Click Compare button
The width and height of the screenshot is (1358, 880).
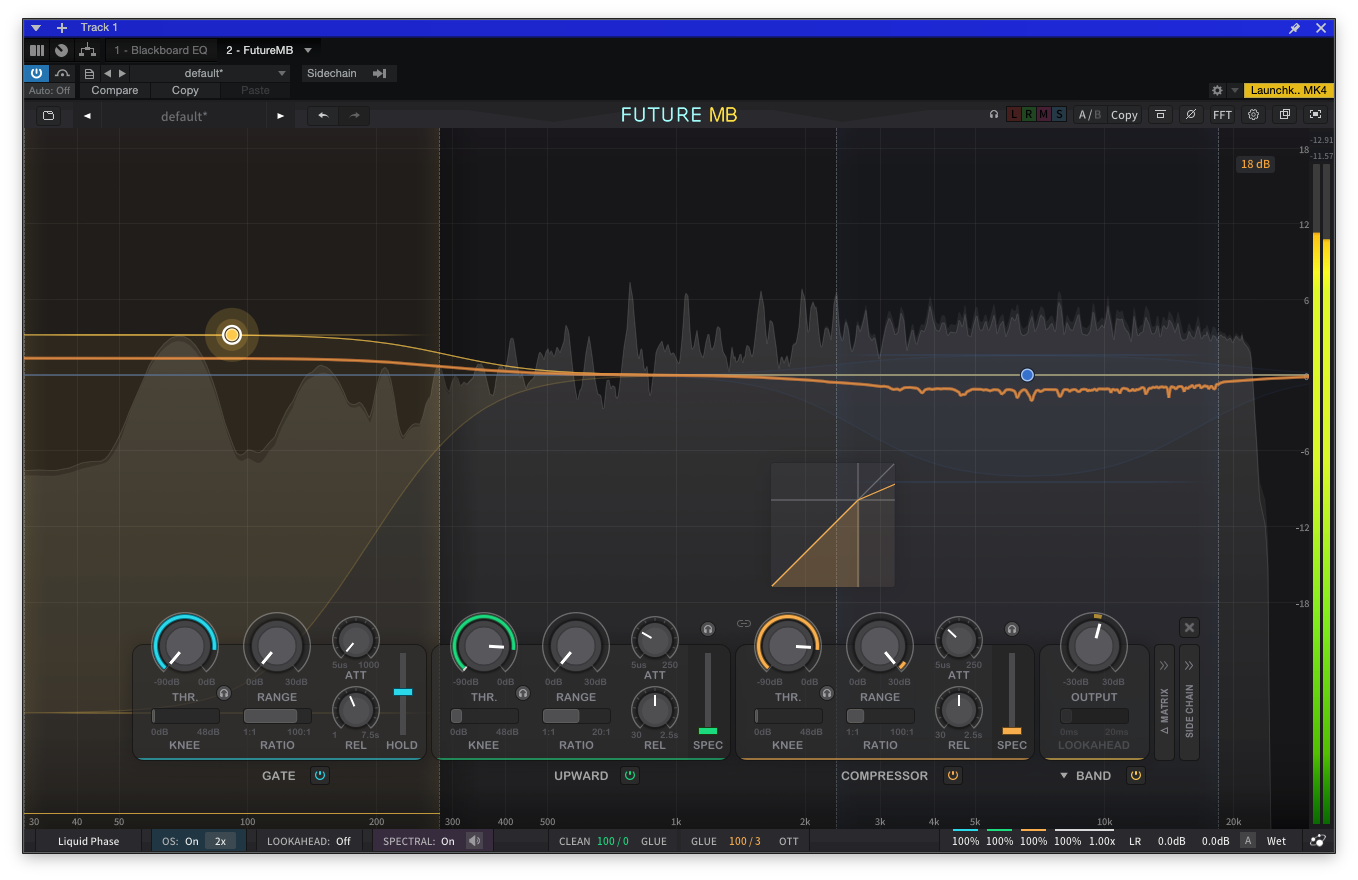115,90
